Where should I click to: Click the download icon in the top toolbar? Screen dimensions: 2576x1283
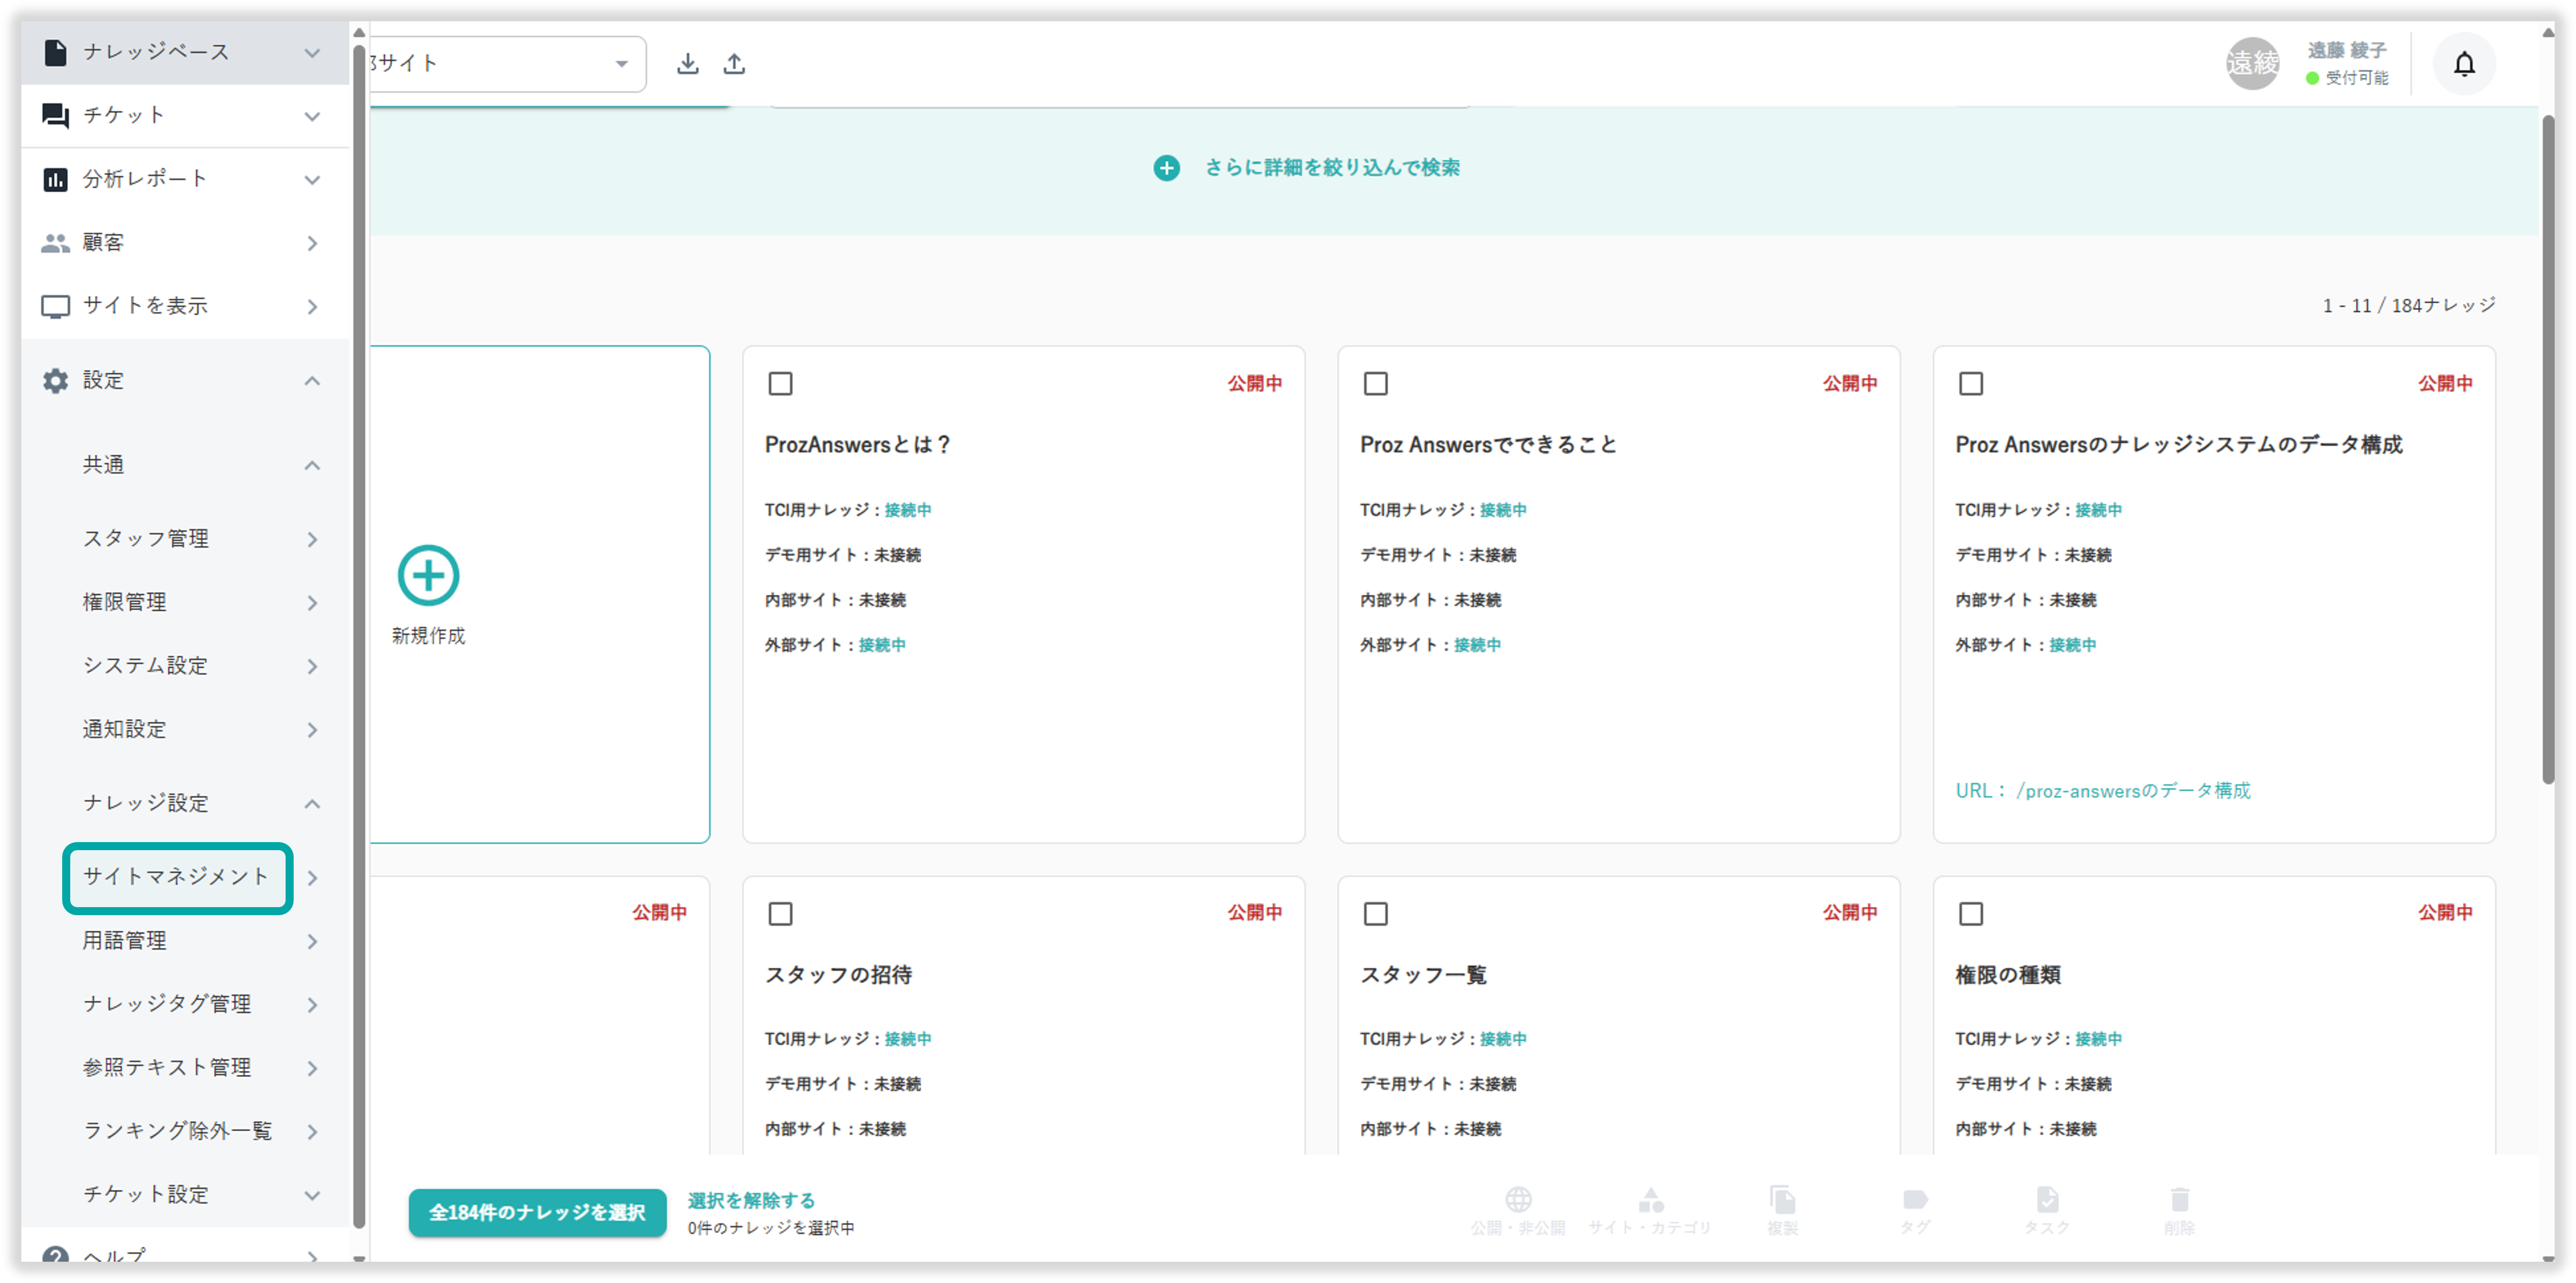(x=687, y=64)
